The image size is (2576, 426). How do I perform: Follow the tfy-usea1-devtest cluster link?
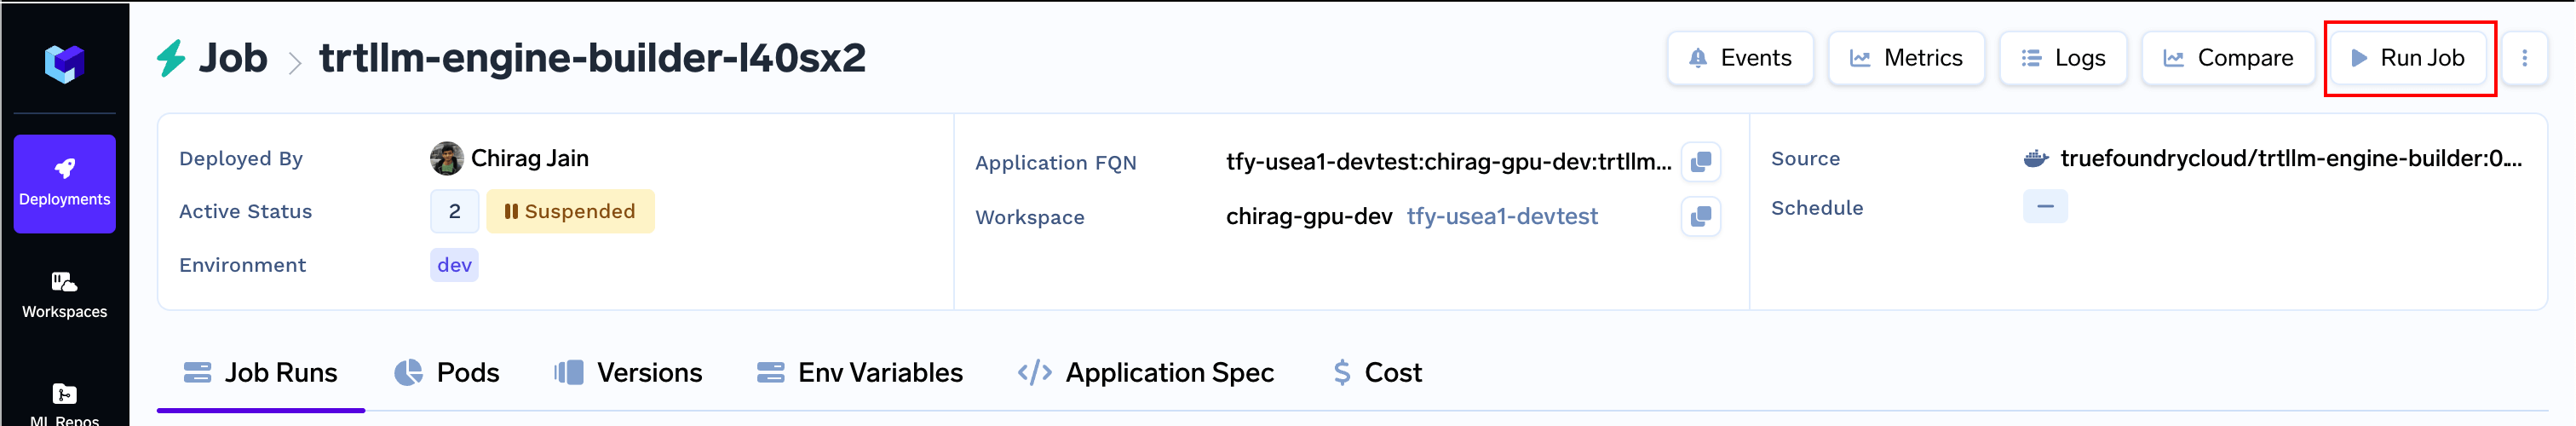click(1502, 217)
